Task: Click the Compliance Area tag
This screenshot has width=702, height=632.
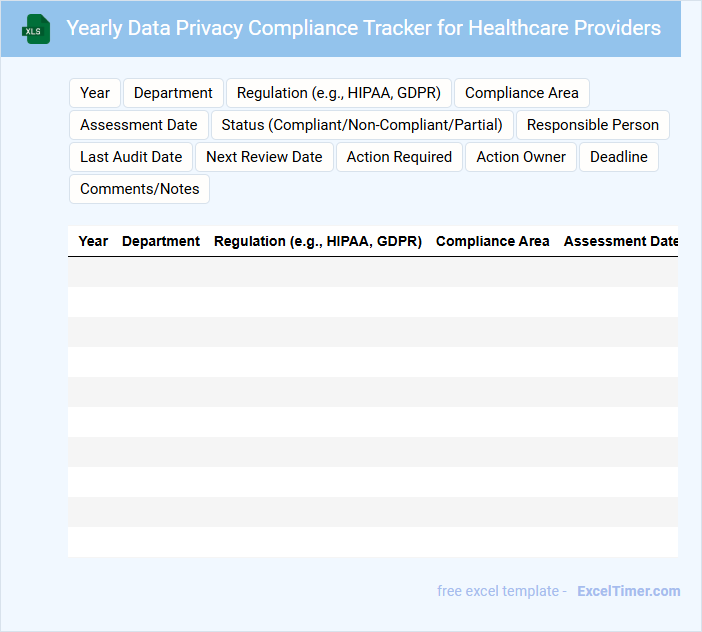Action: click(521, 93)
